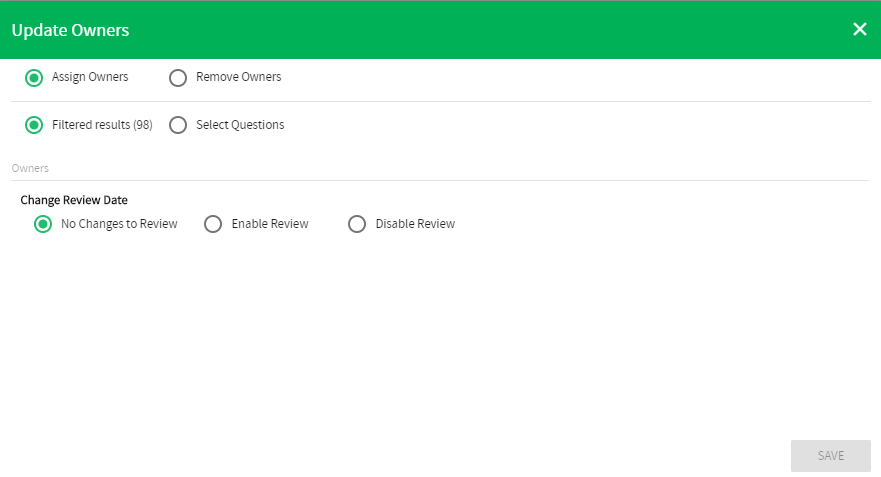Close the Update Owners dialog
Screen dimensions: 881x477
tap(860, 29)
